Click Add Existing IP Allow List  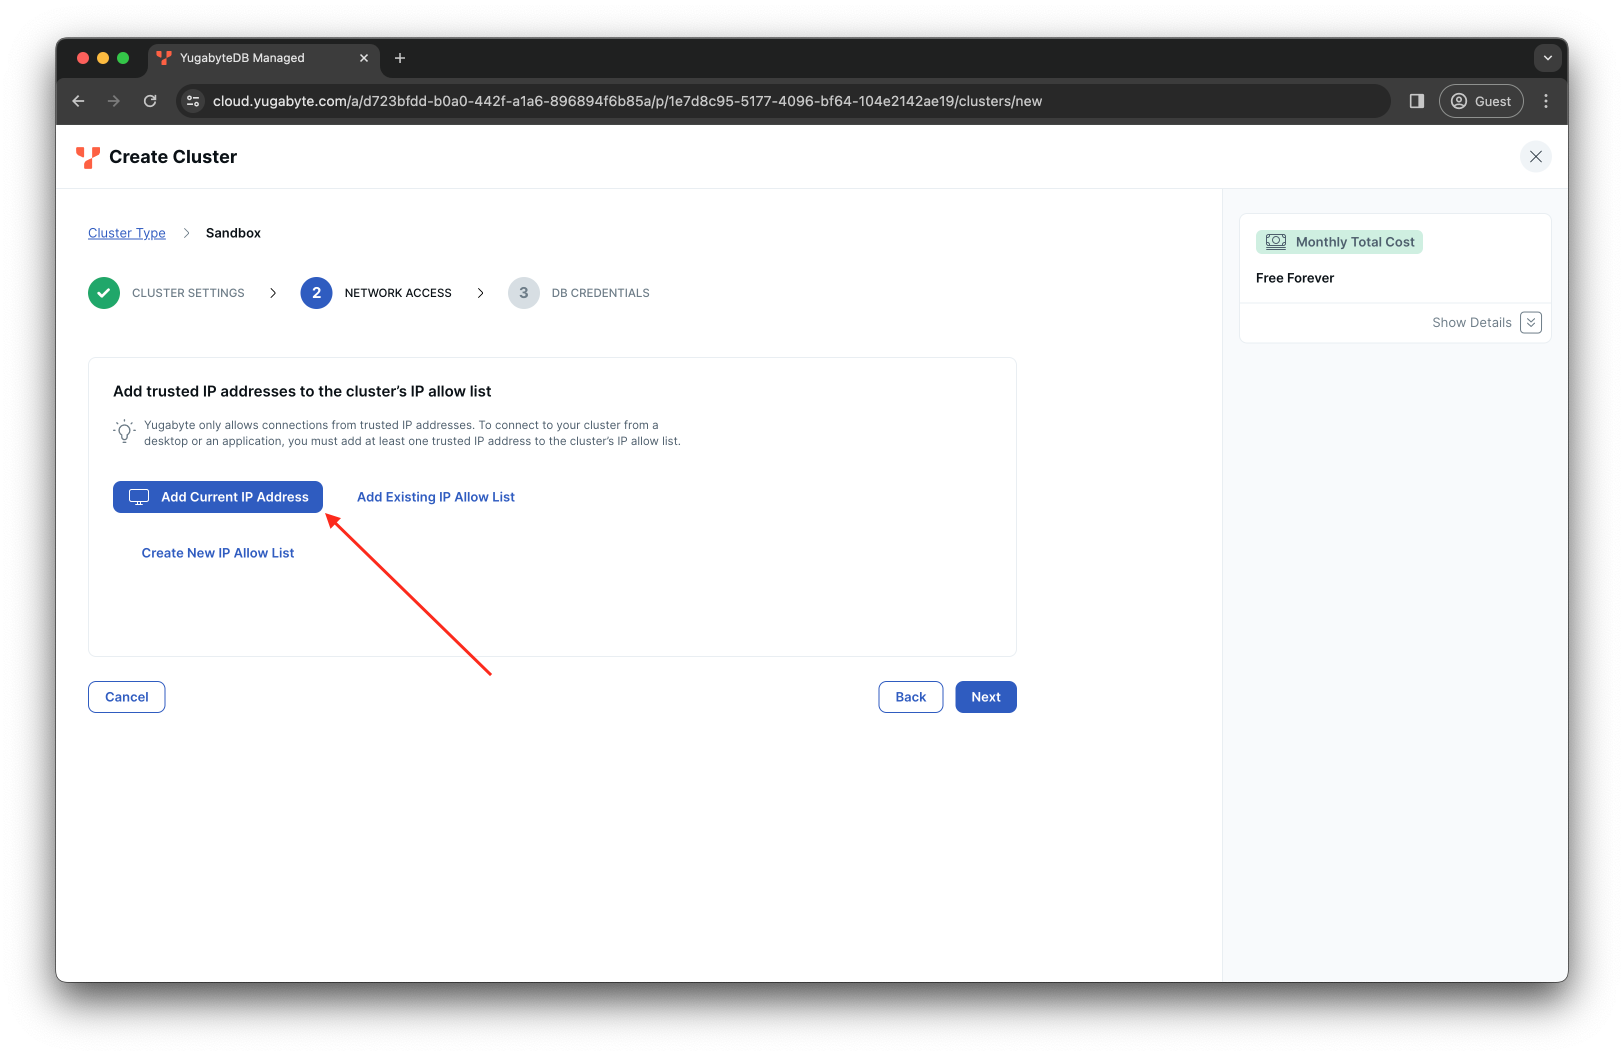click(x=435, y=497)
